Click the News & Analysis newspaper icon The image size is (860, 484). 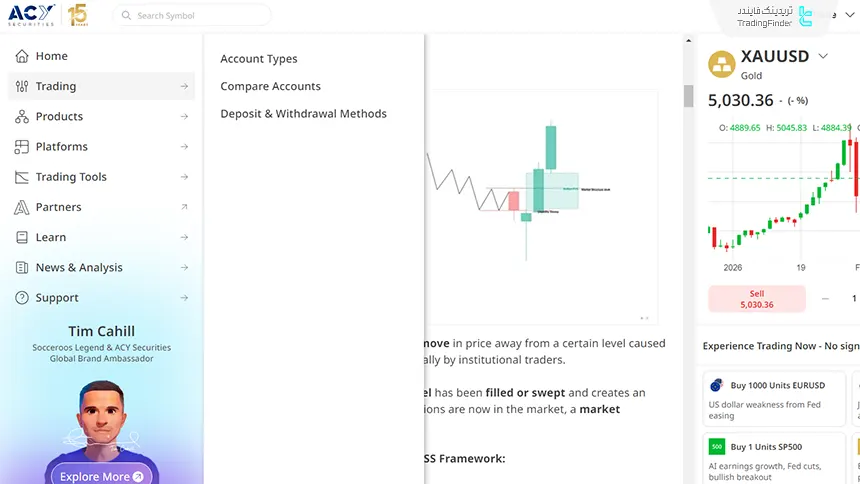[21, 268]
